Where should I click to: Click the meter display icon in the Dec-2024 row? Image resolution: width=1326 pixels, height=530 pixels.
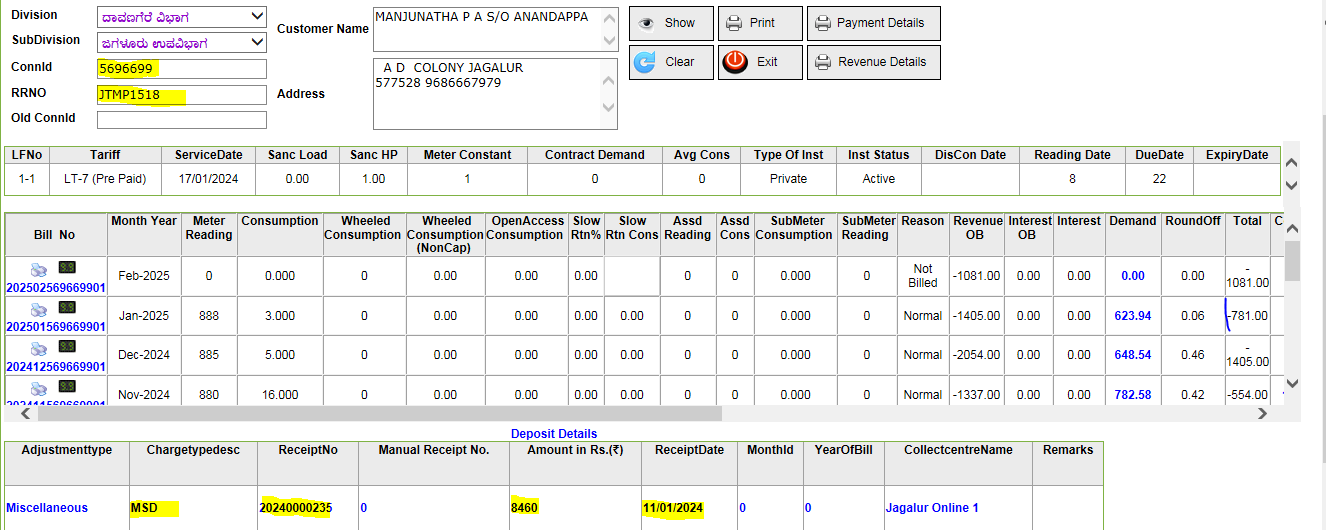[69, 347]
